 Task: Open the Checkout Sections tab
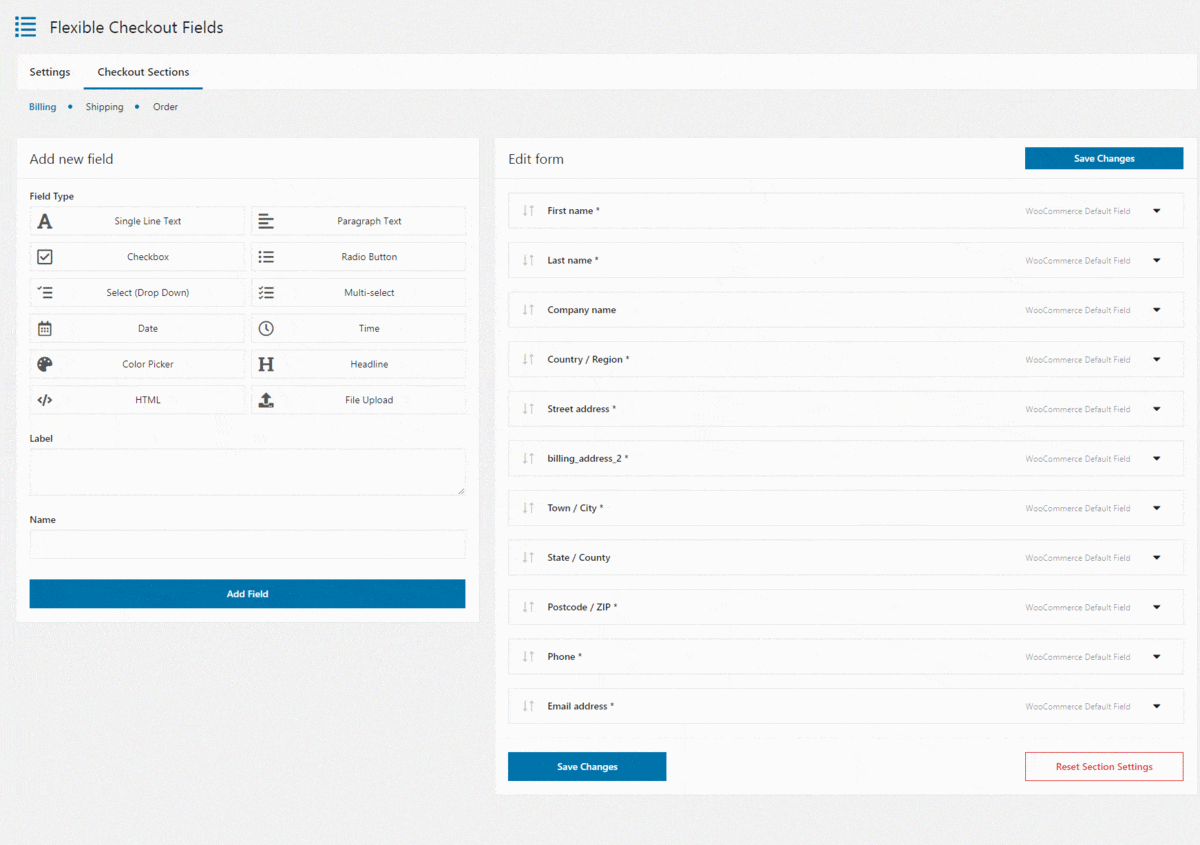(143, 72)
